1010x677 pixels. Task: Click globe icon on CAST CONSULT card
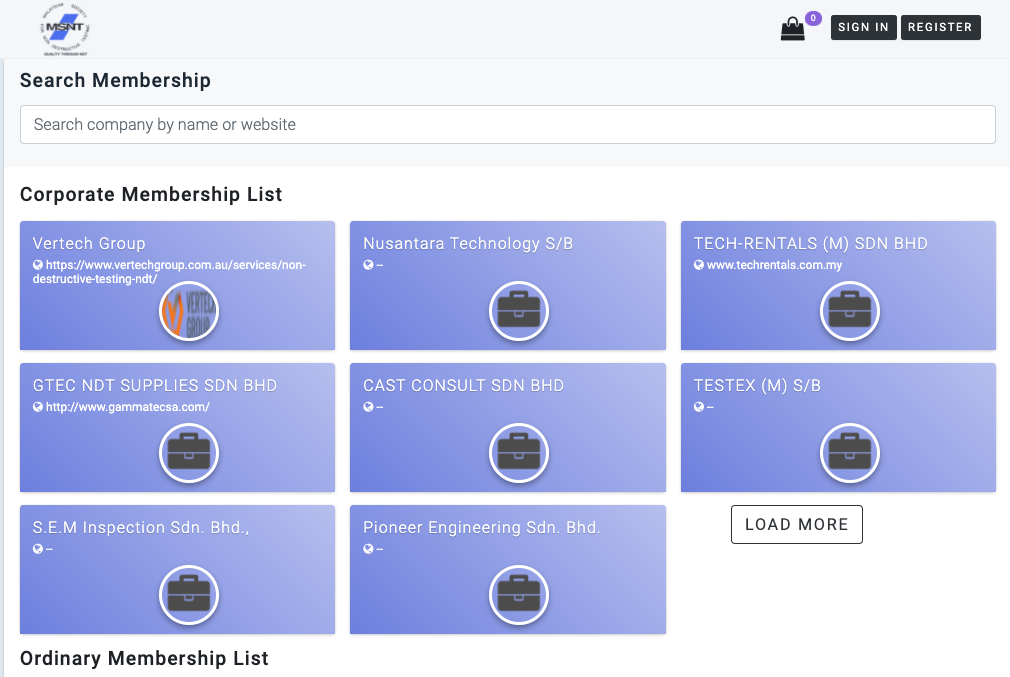pos(368,407)
